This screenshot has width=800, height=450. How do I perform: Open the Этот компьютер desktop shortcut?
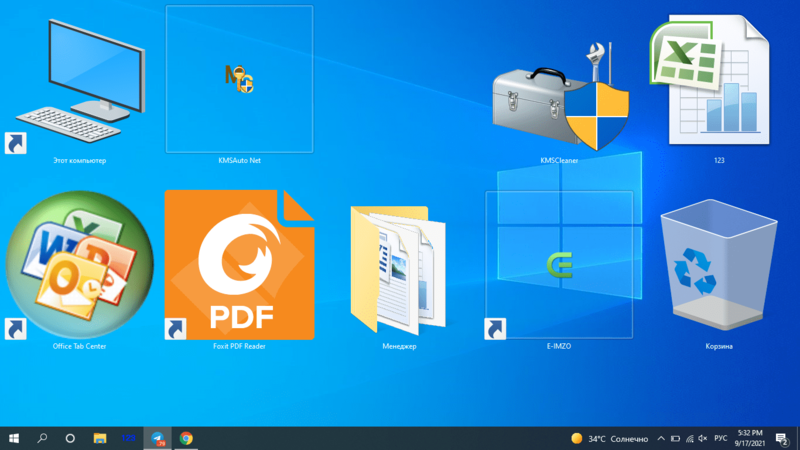click(x=80, y=82)
